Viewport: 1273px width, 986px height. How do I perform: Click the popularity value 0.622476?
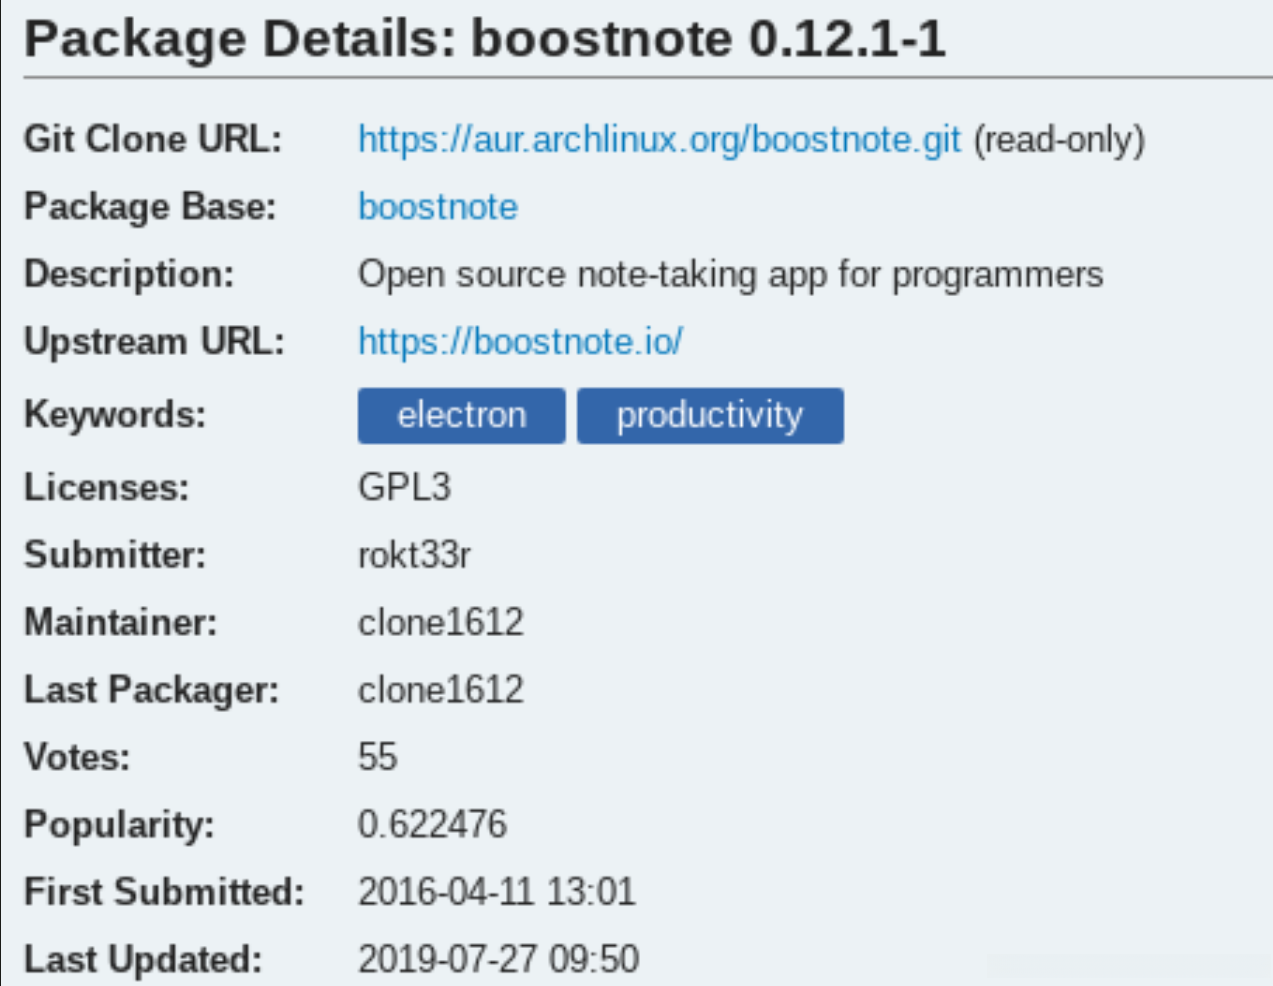[x=432, y=824]
